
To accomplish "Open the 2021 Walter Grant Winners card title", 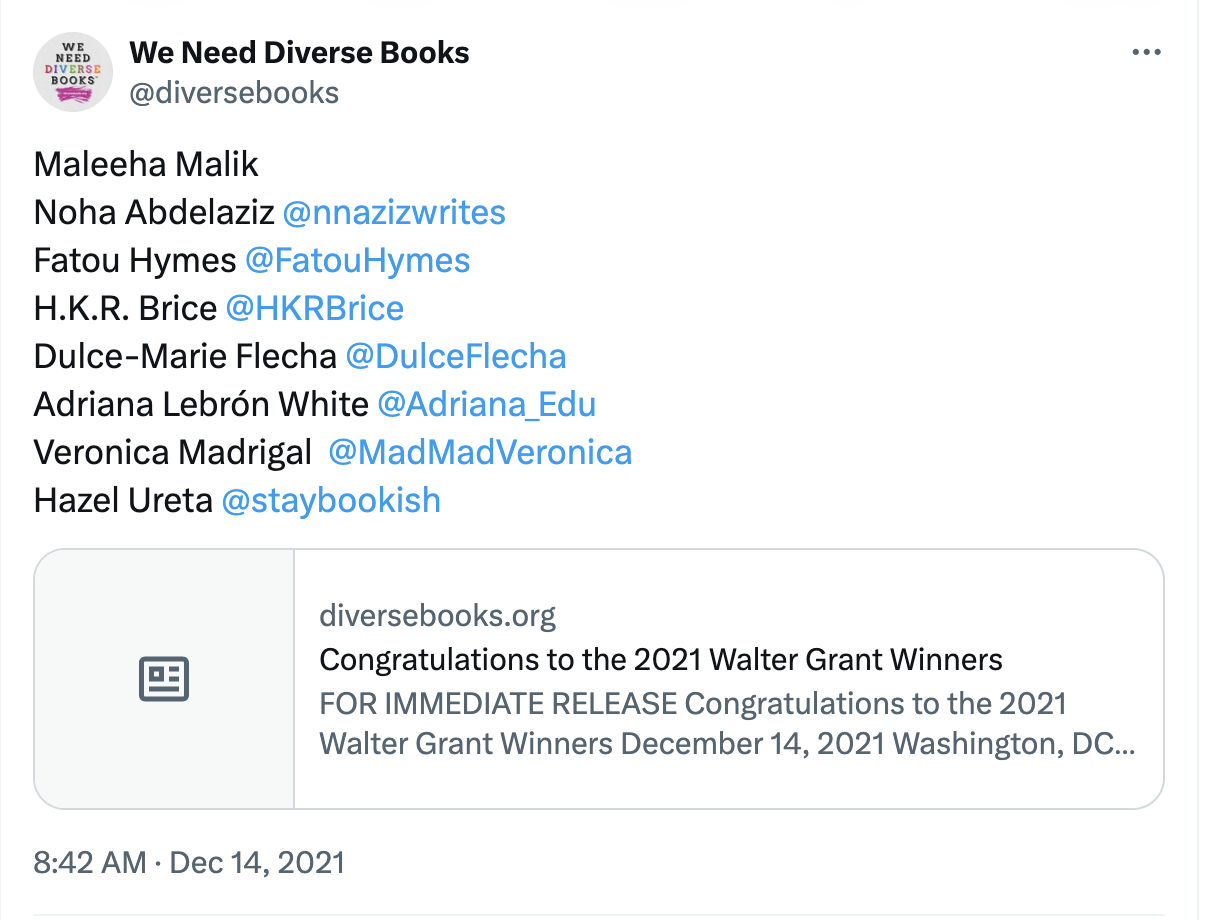I will pos(660,660).
